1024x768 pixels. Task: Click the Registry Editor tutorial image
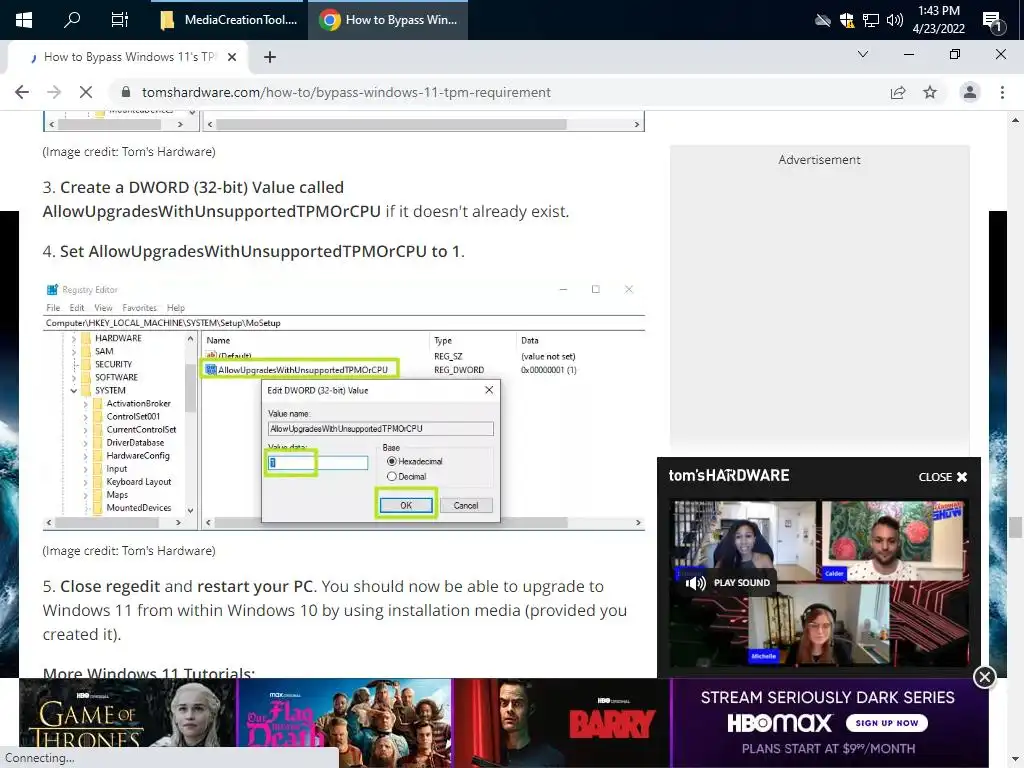click(344, 406)
